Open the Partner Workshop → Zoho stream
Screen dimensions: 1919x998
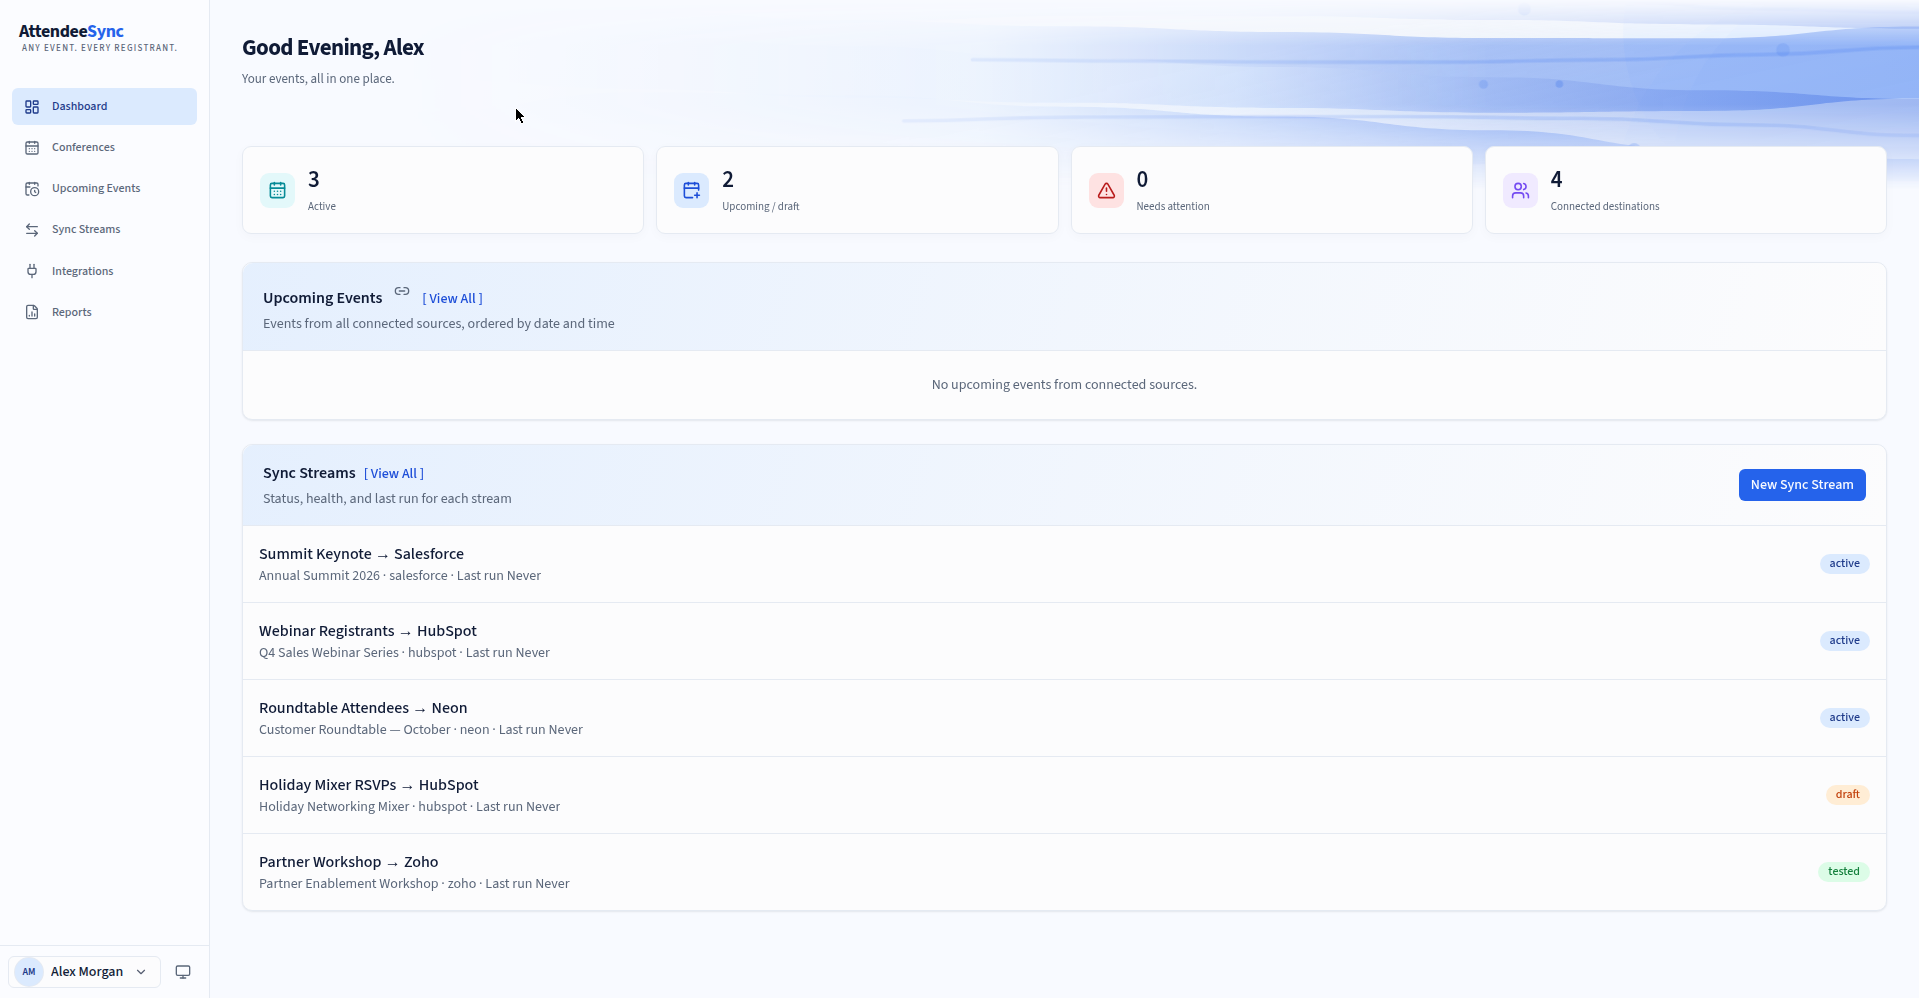tap(1064, 872)
